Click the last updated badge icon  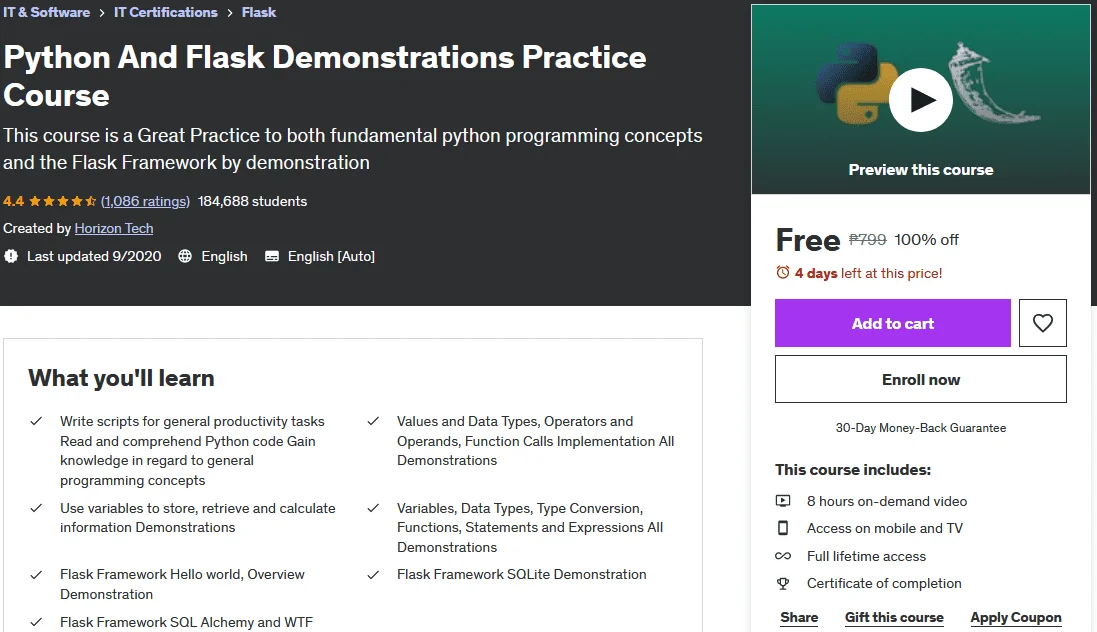click(x=10, y=256)
